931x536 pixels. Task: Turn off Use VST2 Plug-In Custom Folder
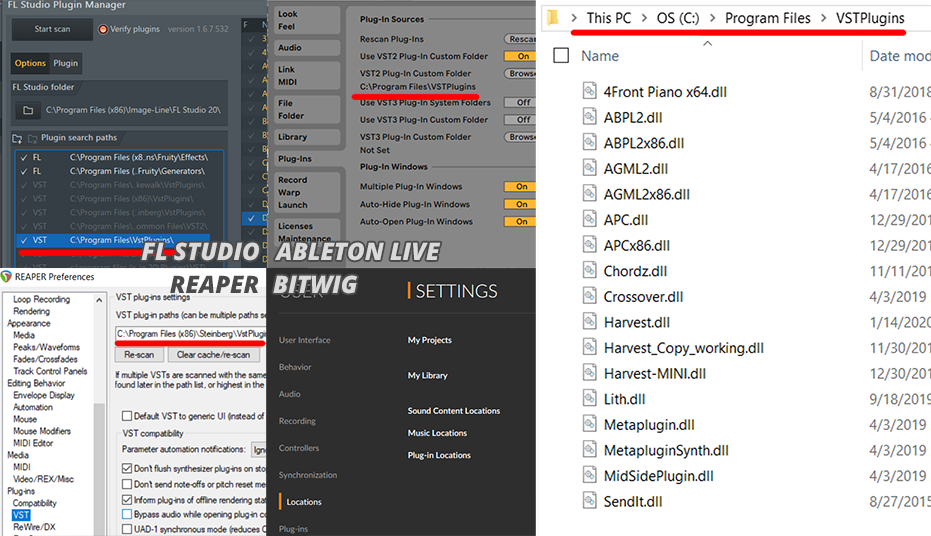(520, 56)
